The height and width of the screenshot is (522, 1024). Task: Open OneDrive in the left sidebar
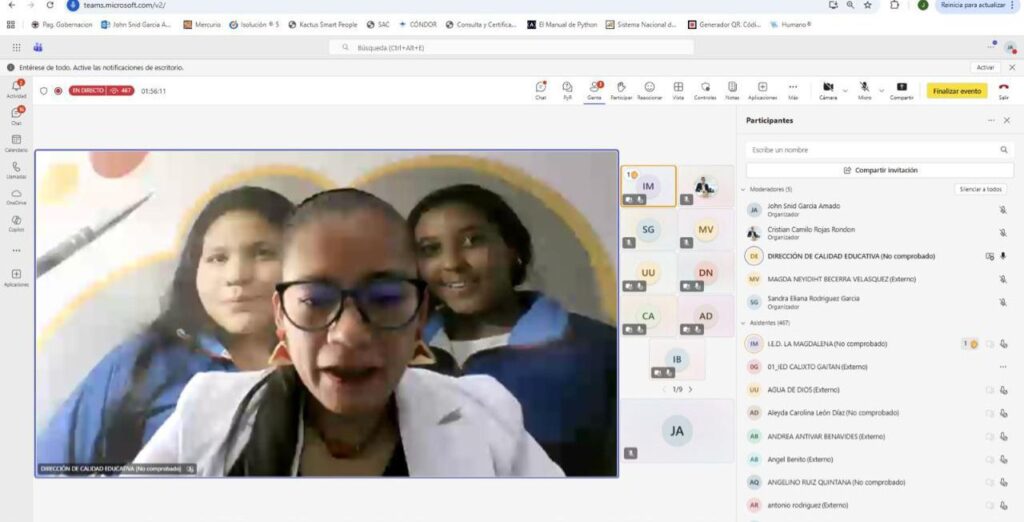click(16, 194)
